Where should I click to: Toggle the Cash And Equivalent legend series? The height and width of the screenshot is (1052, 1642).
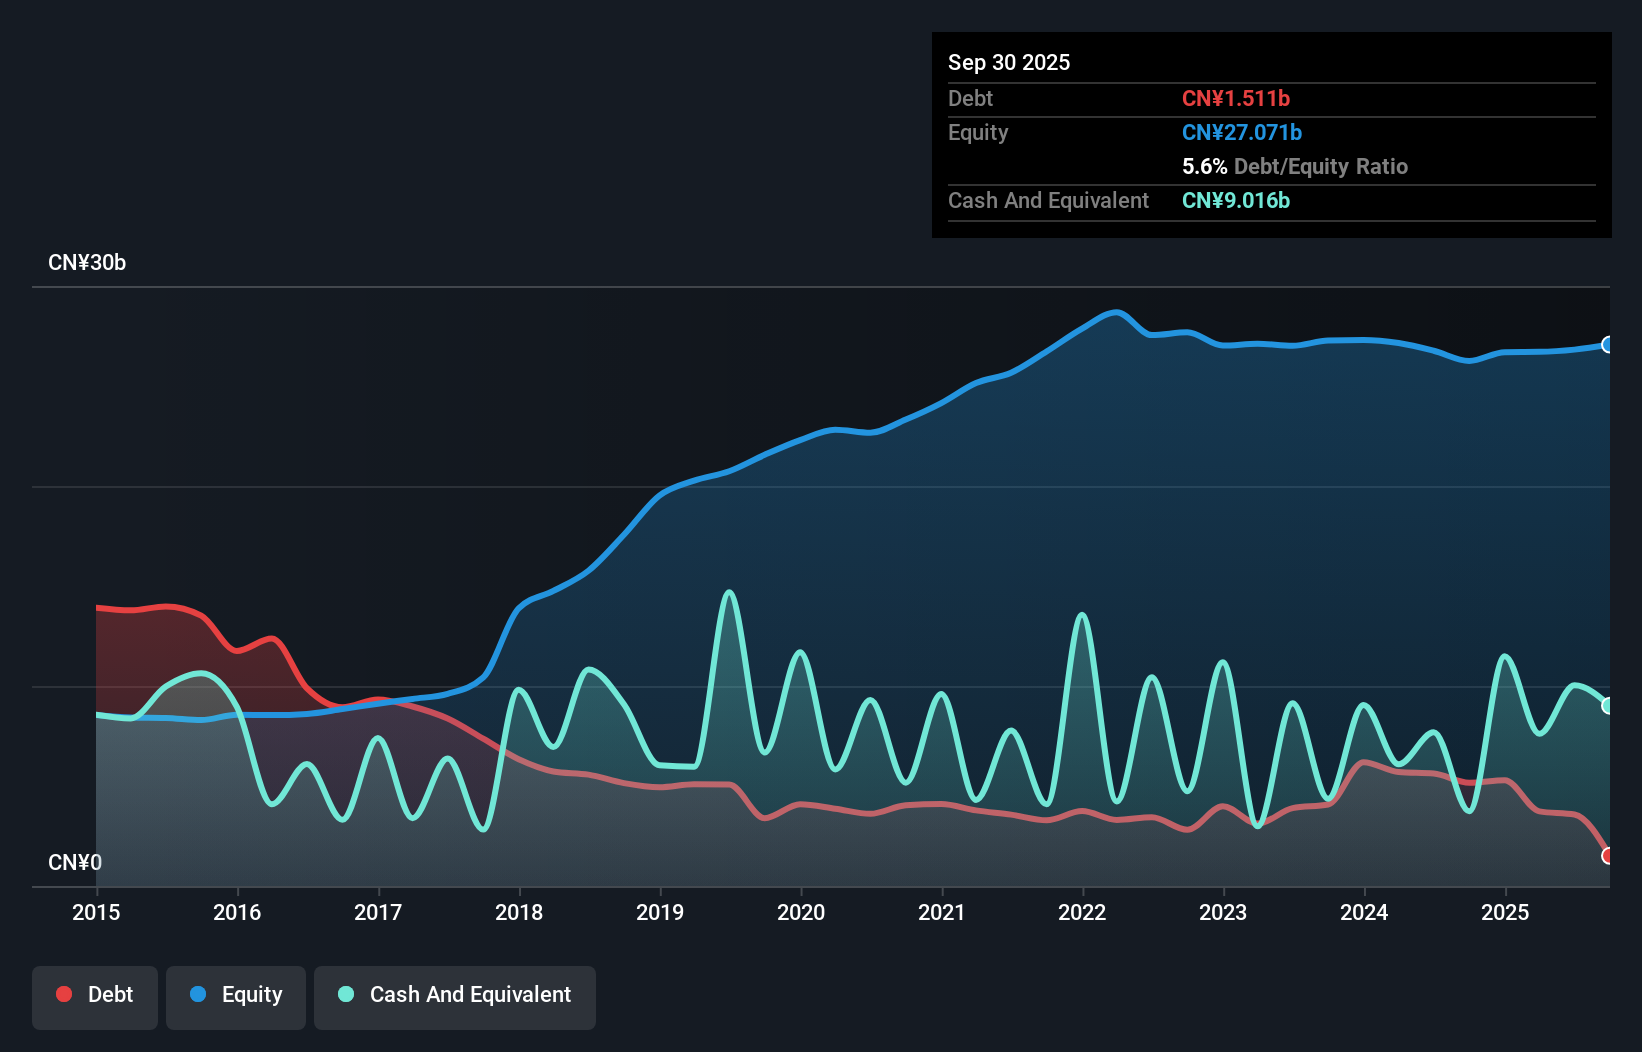click(x=455, y=995)
